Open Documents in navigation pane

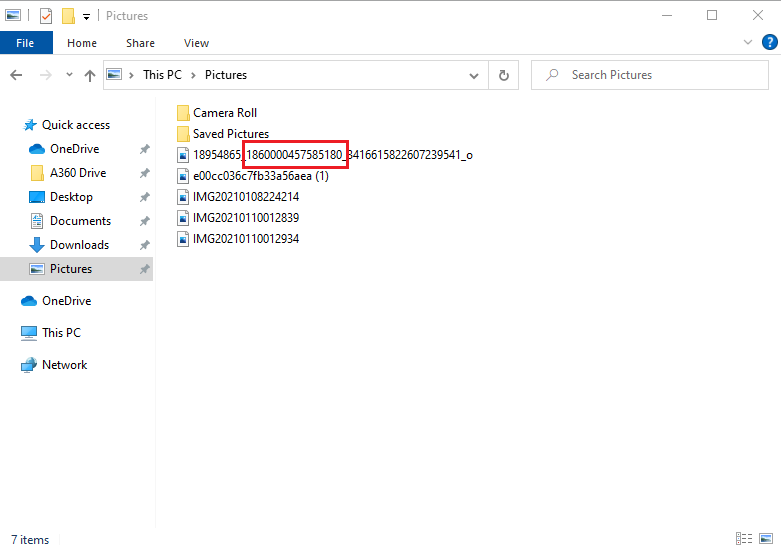(80, 221)
